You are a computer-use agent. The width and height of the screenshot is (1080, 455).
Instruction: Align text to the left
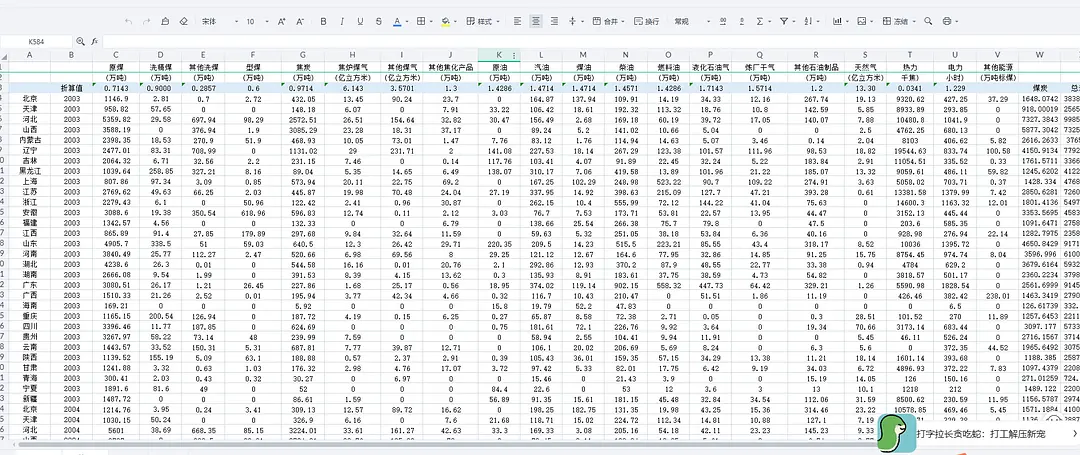pyautogui.click(x=517, y=21)
